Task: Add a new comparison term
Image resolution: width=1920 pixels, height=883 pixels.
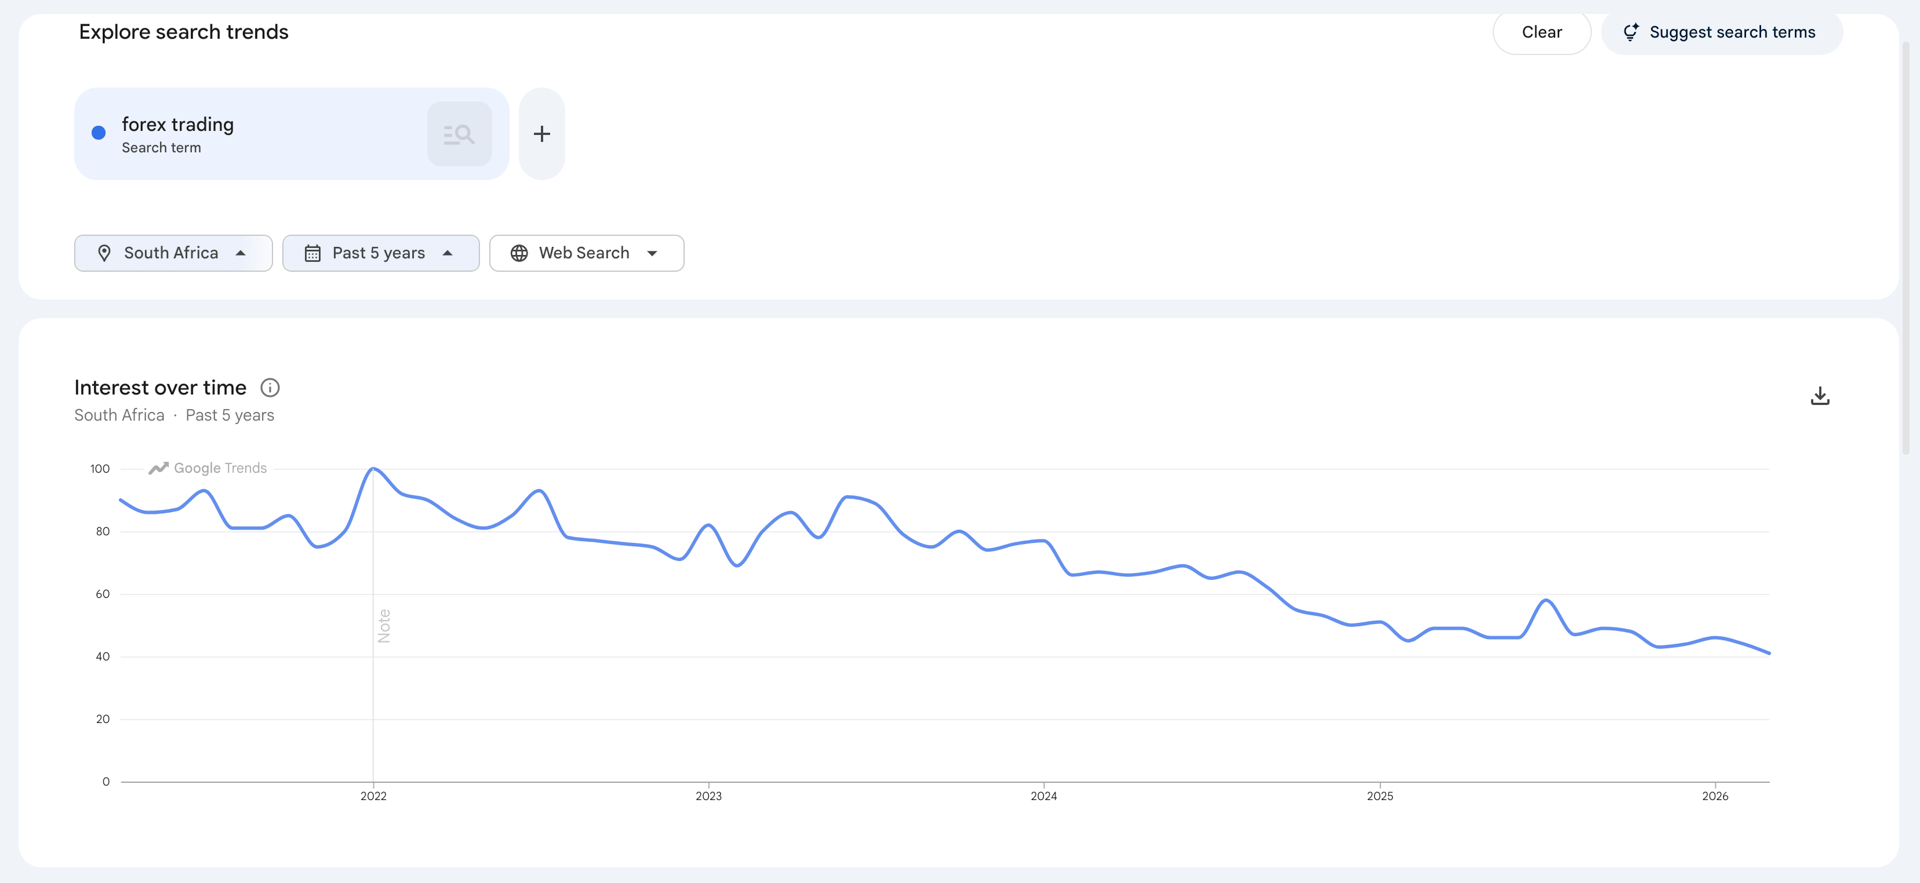Action: tap(542, 134)
